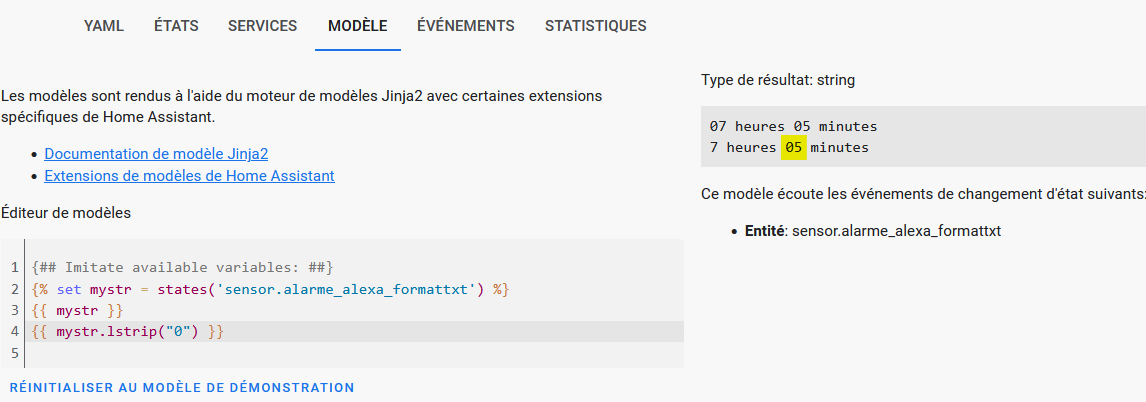This screenshot has height=402, width=1146.
Task: Click Réinitialiser au modèle de démonstration button
Action: [182, 387]
